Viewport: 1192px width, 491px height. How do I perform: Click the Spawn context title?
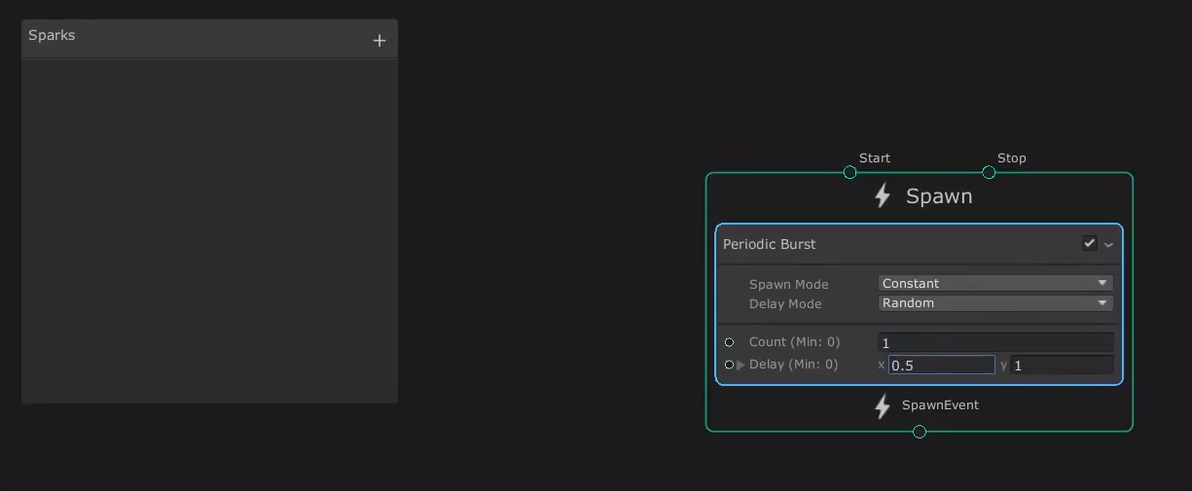pos(938,196)
